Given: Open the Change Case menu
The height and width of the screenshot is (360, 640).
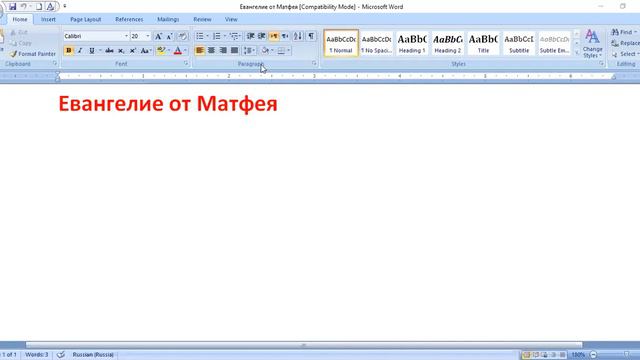Looking at the screenshot, I should pos(146,51).
